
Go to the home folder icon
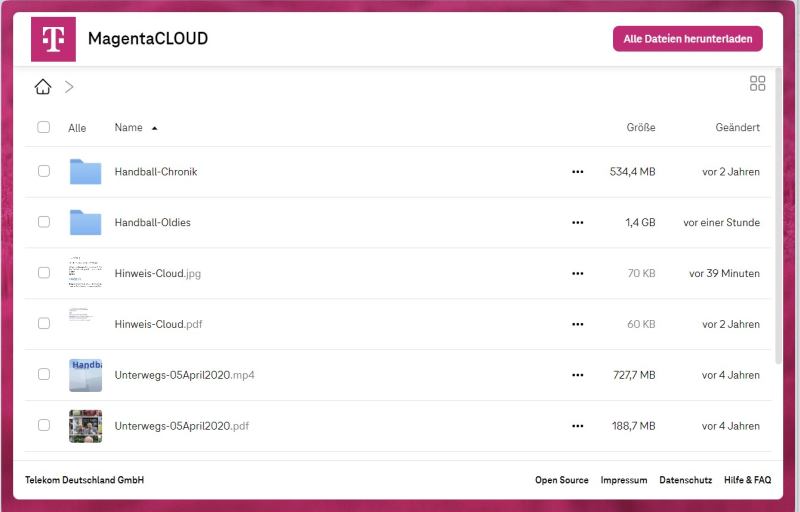point(43,87)
